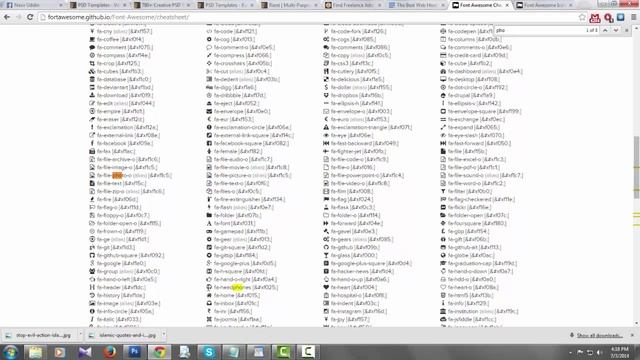Click the fa-envelope icon glyph
This screenshot has width=640, height=360.
[x=209, y=111]
